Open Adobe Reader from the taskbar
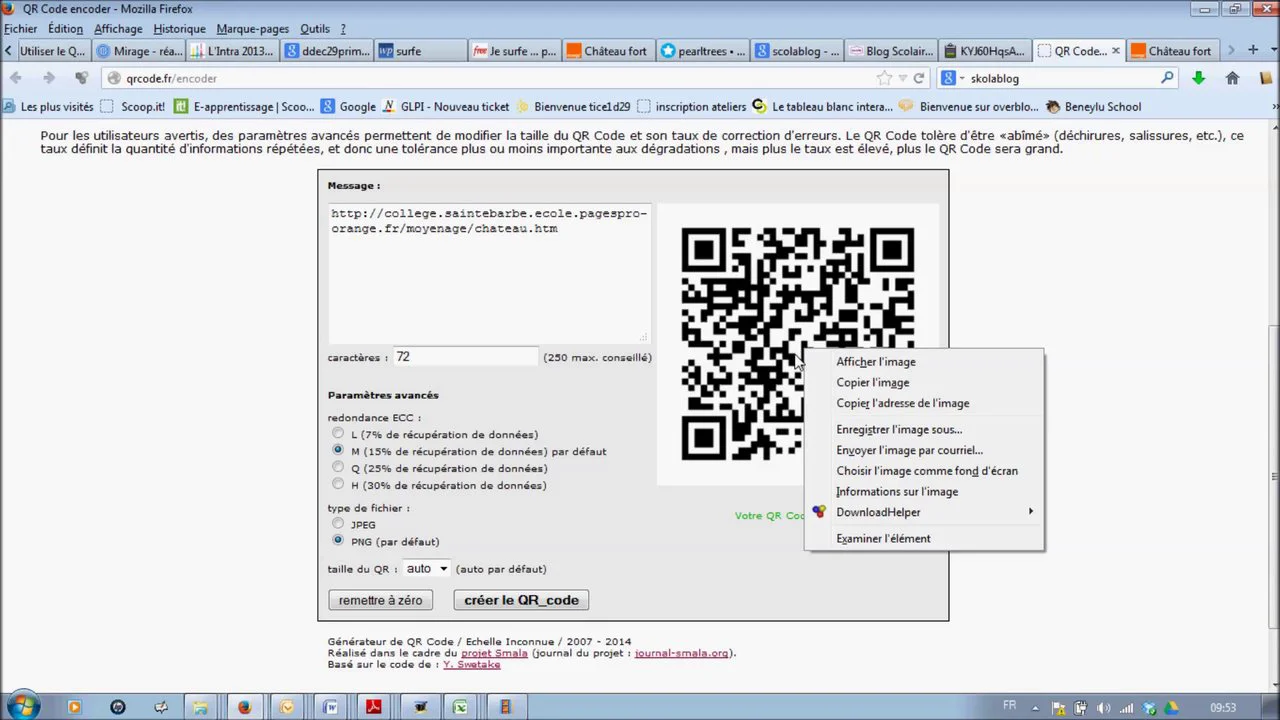Screen dimensions: 1280x720 [373, 707]
